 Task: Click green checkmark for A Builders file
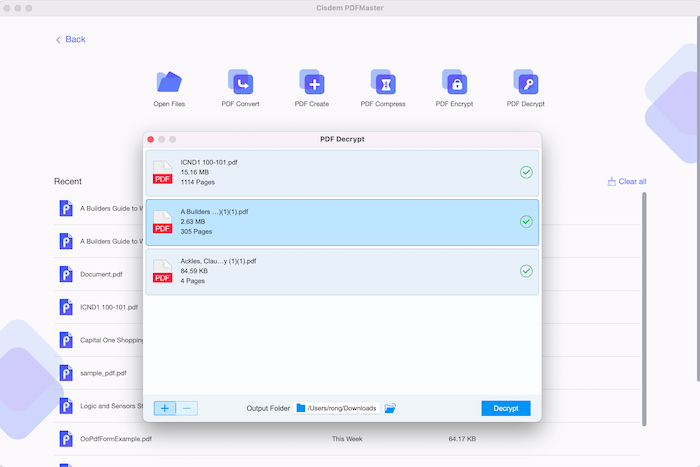(526, 221)
